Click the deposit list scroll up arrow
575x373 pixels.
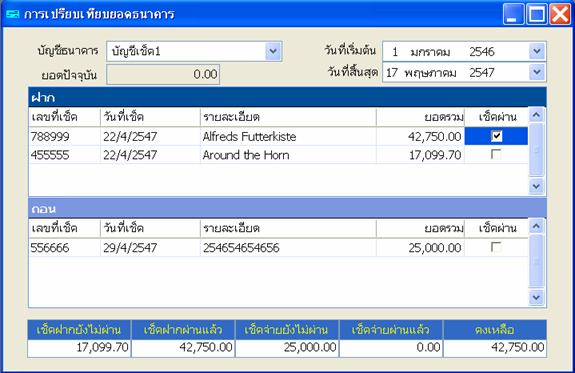click(536, 116)
